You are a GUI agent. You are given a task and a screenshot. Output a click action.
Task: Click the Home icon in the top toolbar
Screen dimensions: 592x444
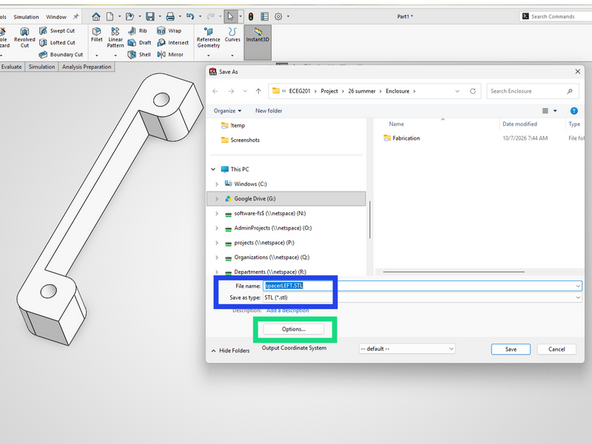pos(96,17)
